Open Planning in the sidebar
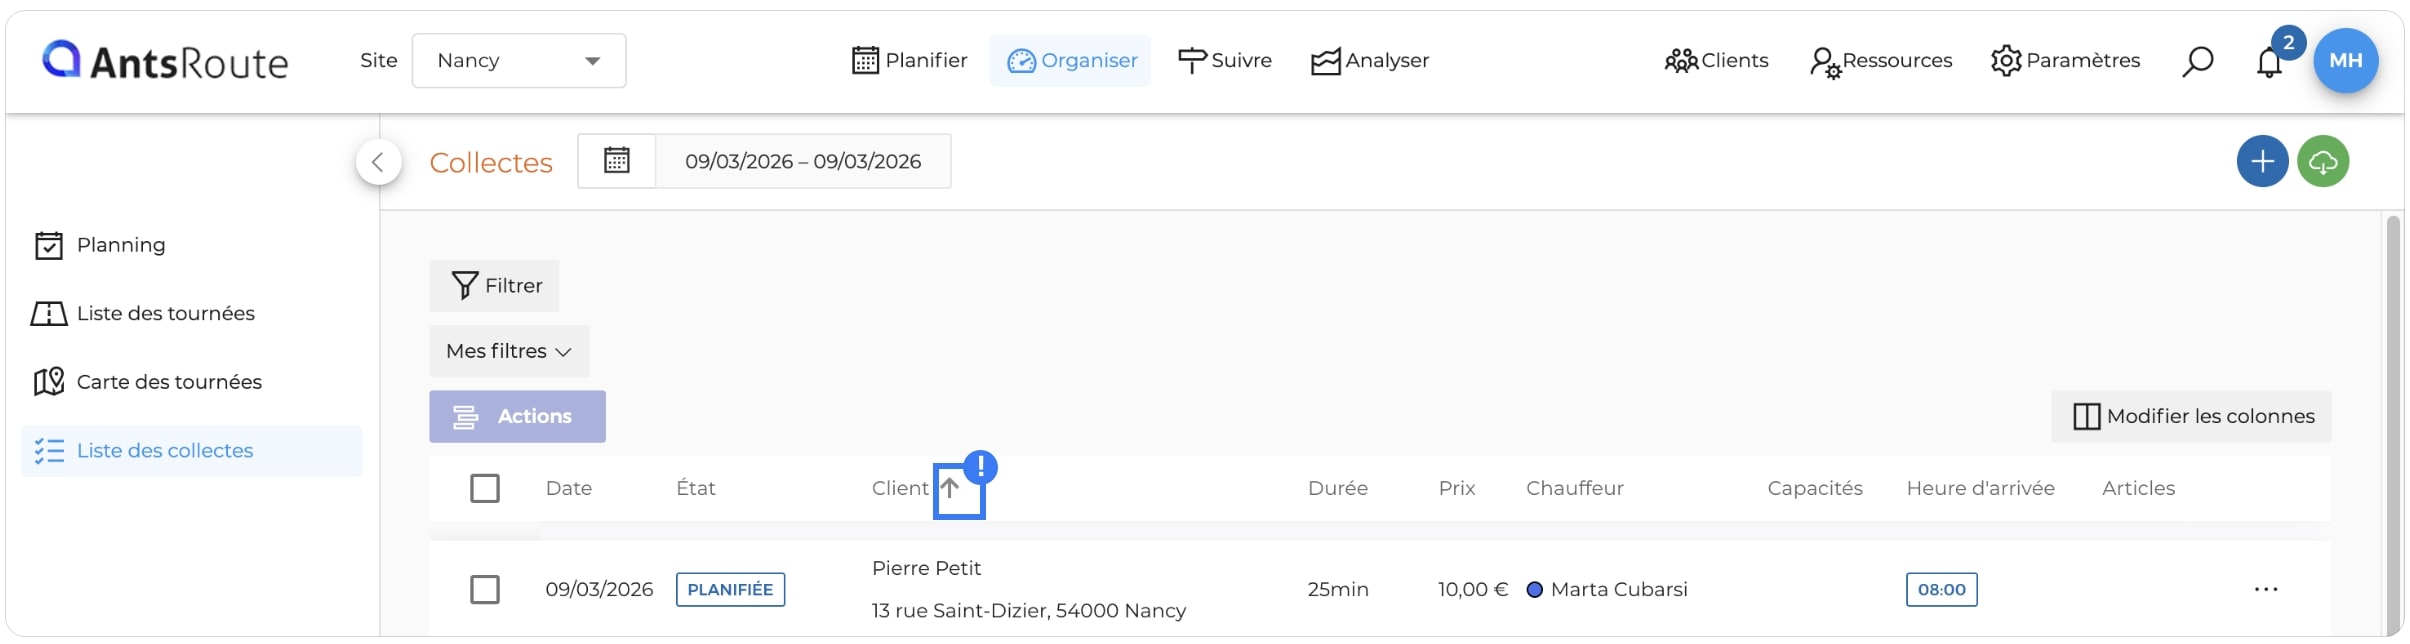Viewport: 2410px width, 644px height. [x=191, y=245]
